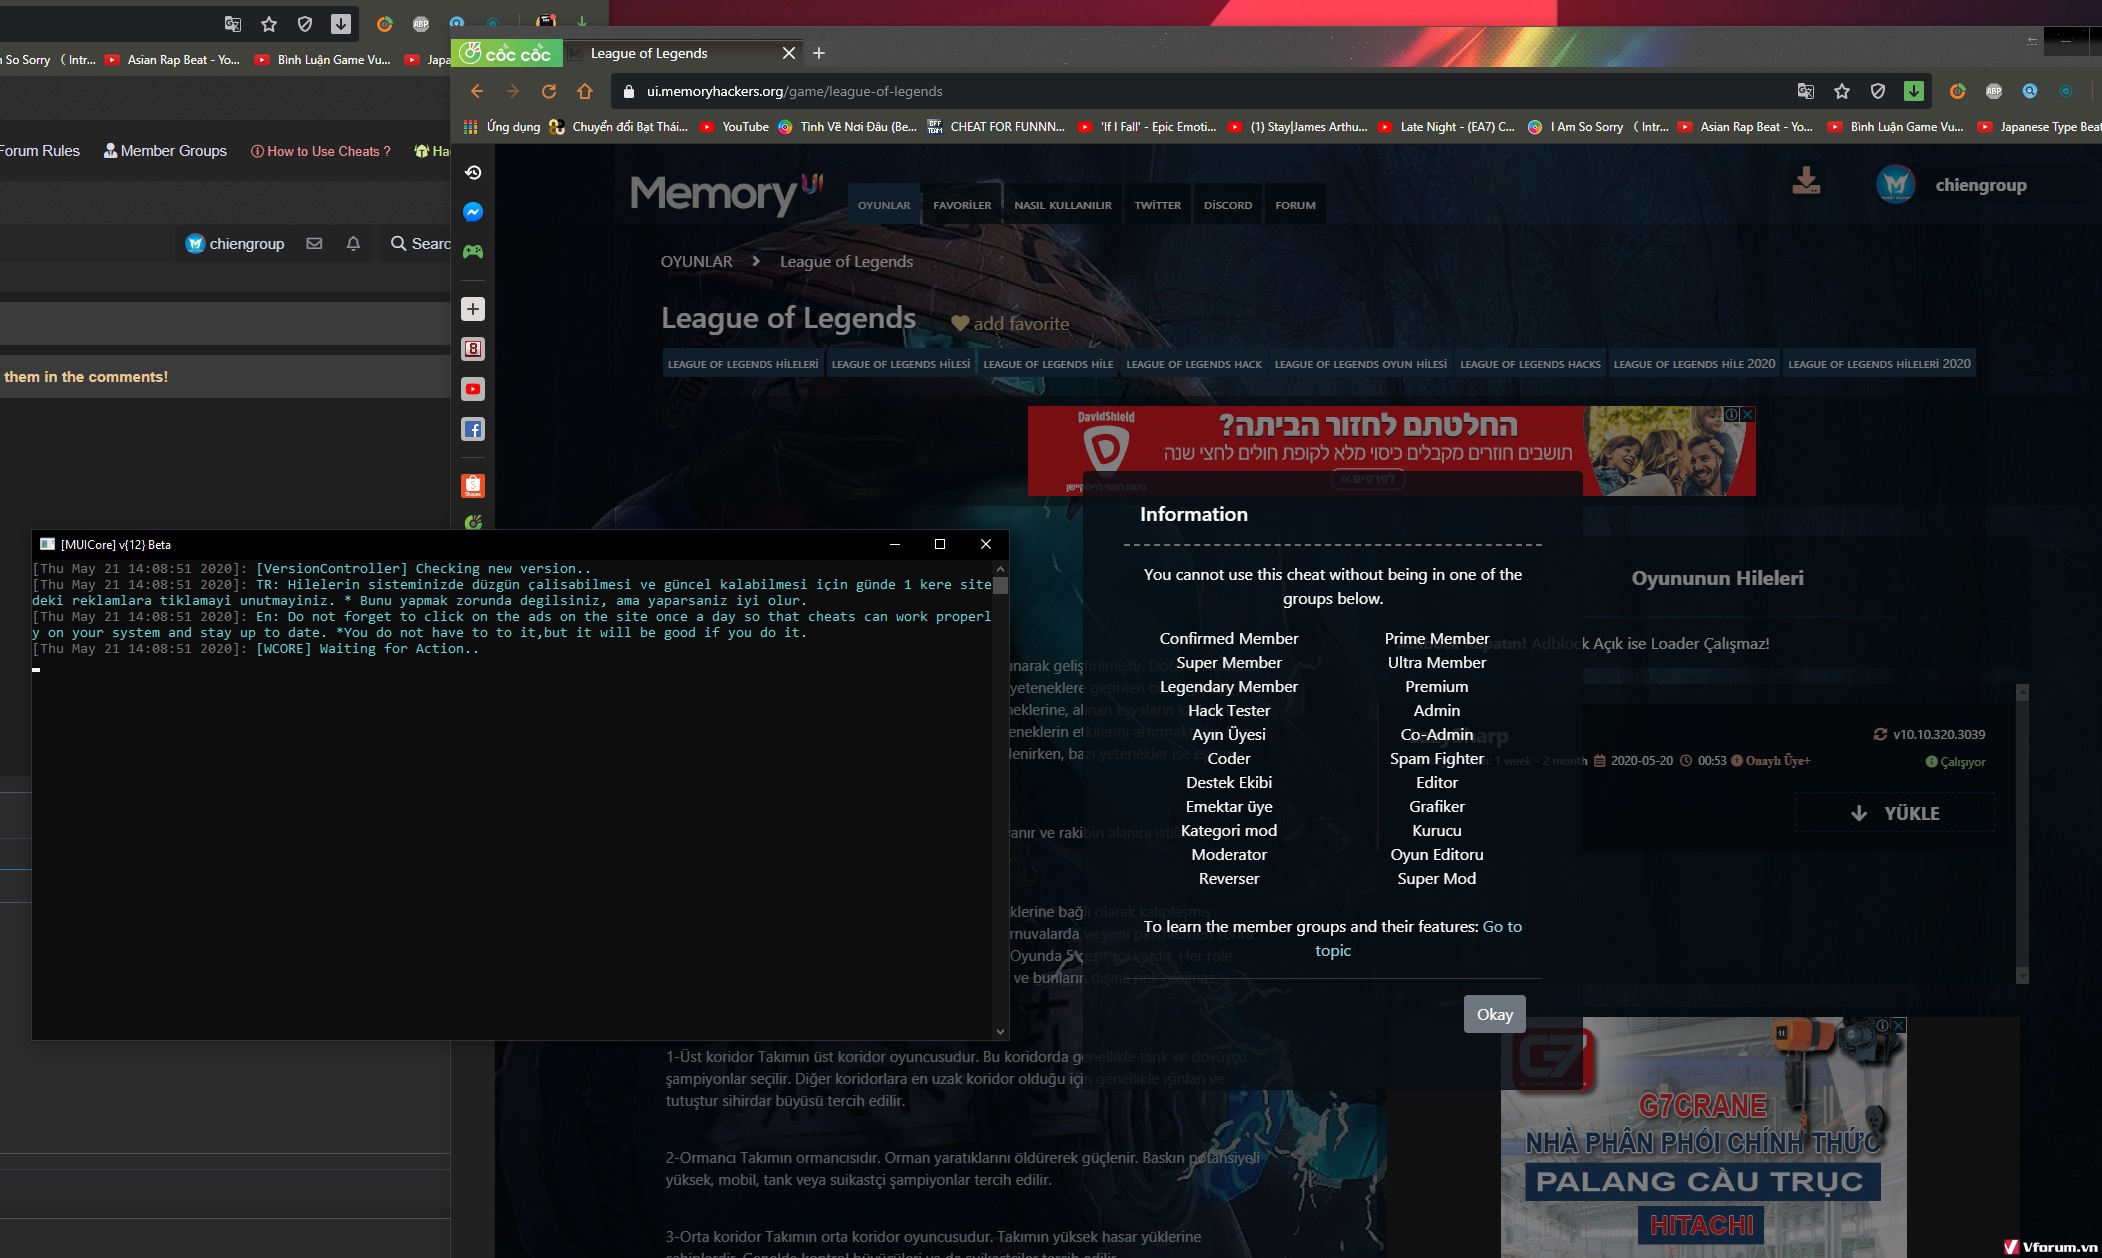This screenshot has width=2102, height=1258.
Task: Click the memoryhackers address bar
Action: coord(1200,91)
